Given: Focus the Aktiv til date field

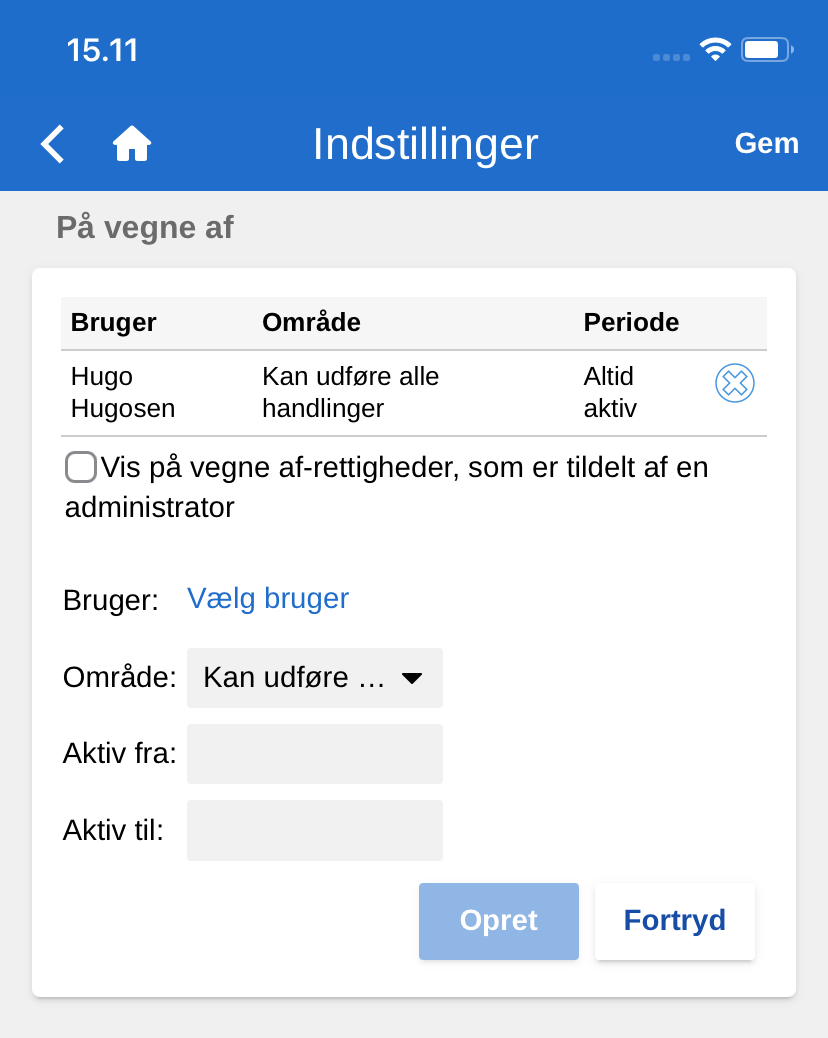Looking at the screenshot, I should [314, 830].
